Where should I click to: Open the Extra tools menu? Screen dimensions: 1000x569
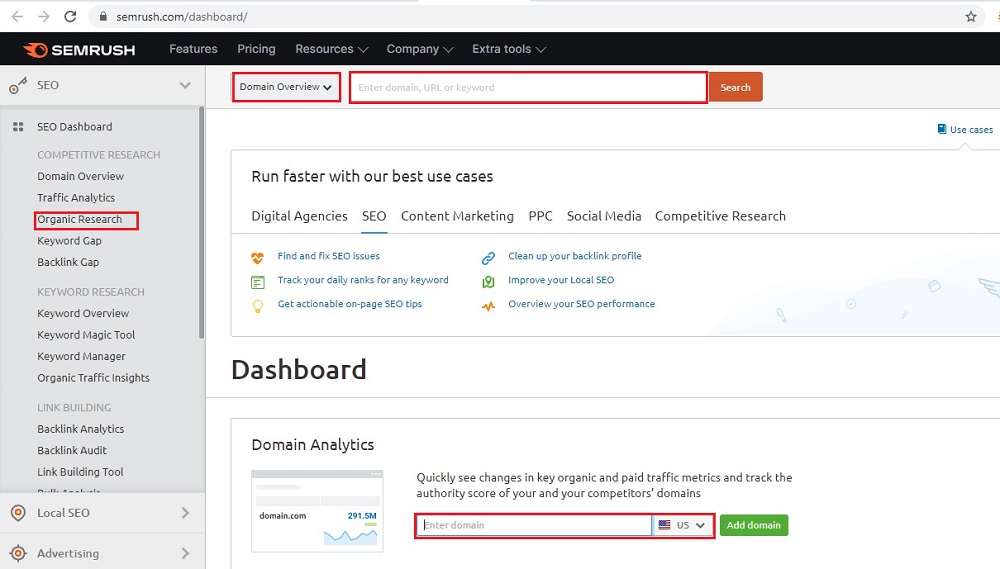coord(509,49)
